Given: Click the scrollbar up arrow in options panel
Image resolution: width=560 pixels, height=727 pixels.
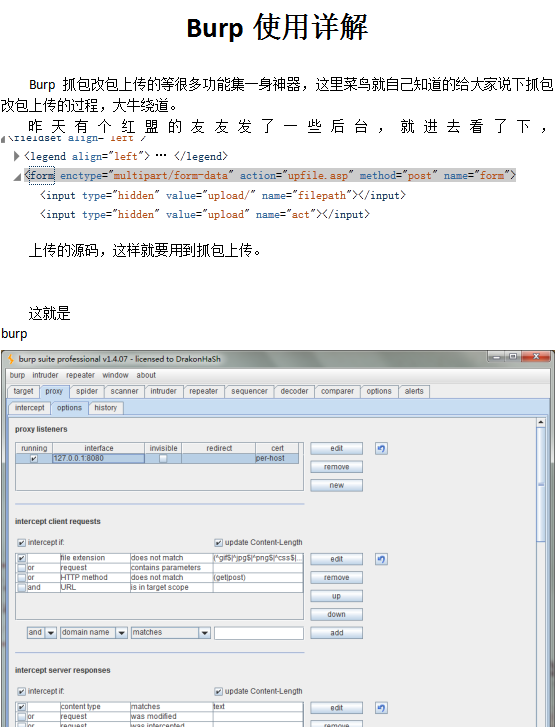Looking at the screenshot, I should point(541,422).
